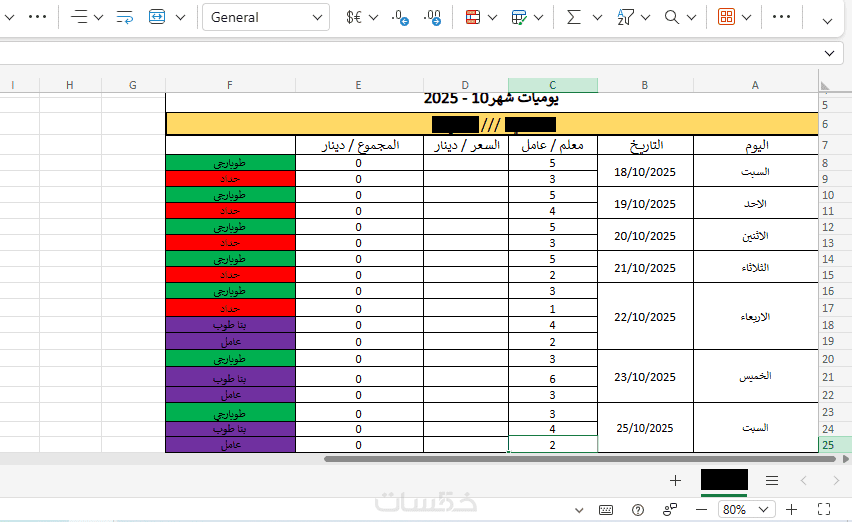Toggle ribbon display options chevron
The image size is (852, 522).
coord(827,21)
